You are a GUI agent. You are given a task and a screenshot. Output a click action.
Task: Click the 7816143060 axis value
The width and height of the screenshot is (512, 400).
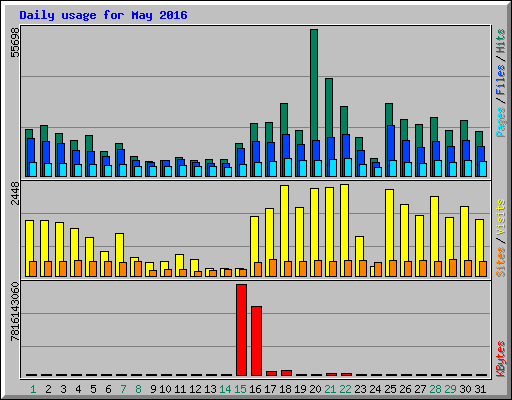(x=15, y=312)
